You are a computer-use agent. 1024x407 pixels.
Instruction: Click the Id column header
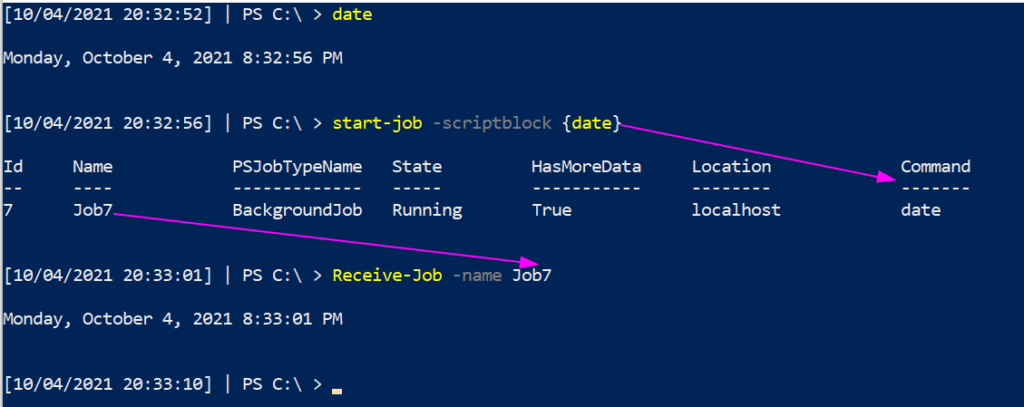(x=12, y=166)
